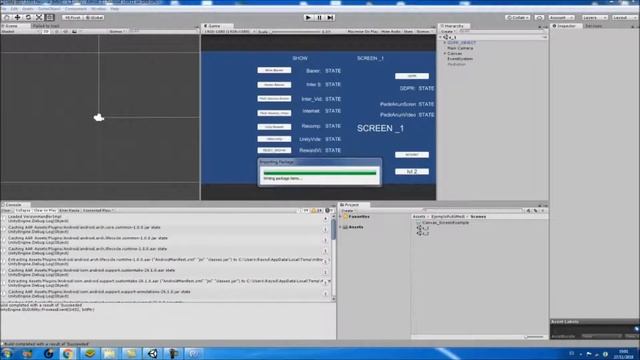Open the Inspector tab

pyautogui.click(x=566, y=26)
